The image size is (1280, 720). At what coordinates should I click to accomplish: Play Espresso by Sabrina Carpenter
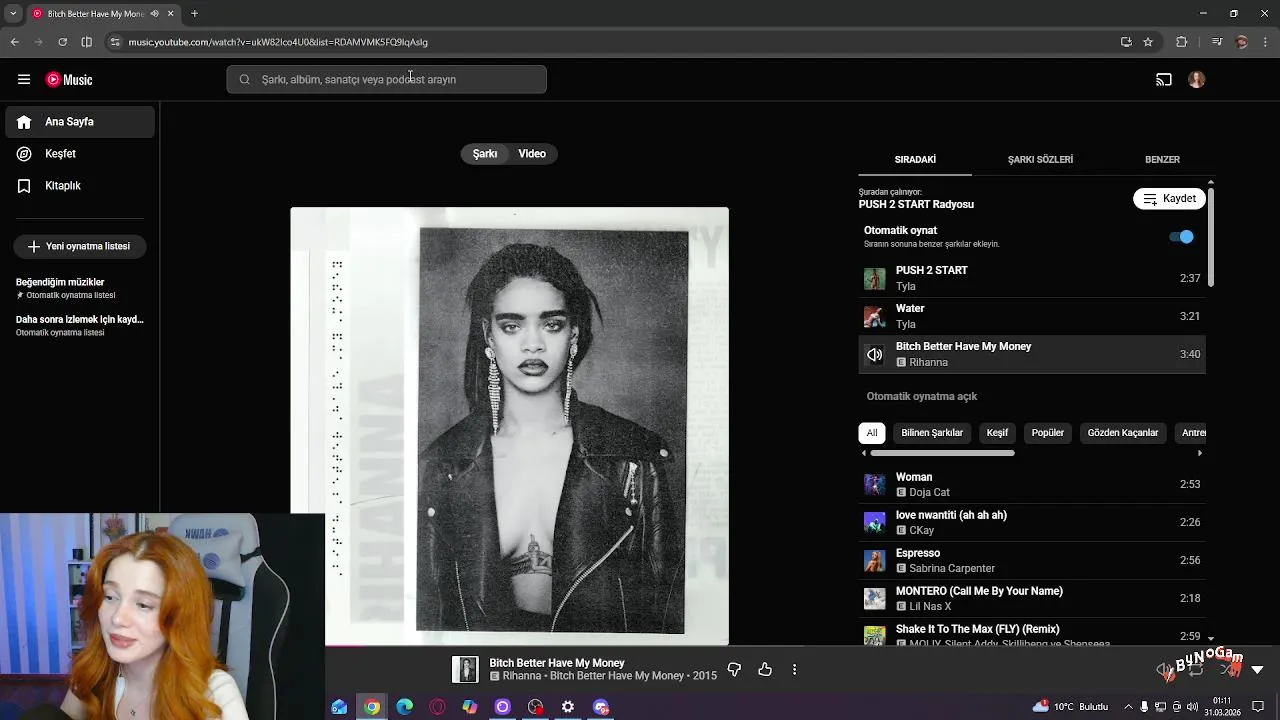(1032, 560)
